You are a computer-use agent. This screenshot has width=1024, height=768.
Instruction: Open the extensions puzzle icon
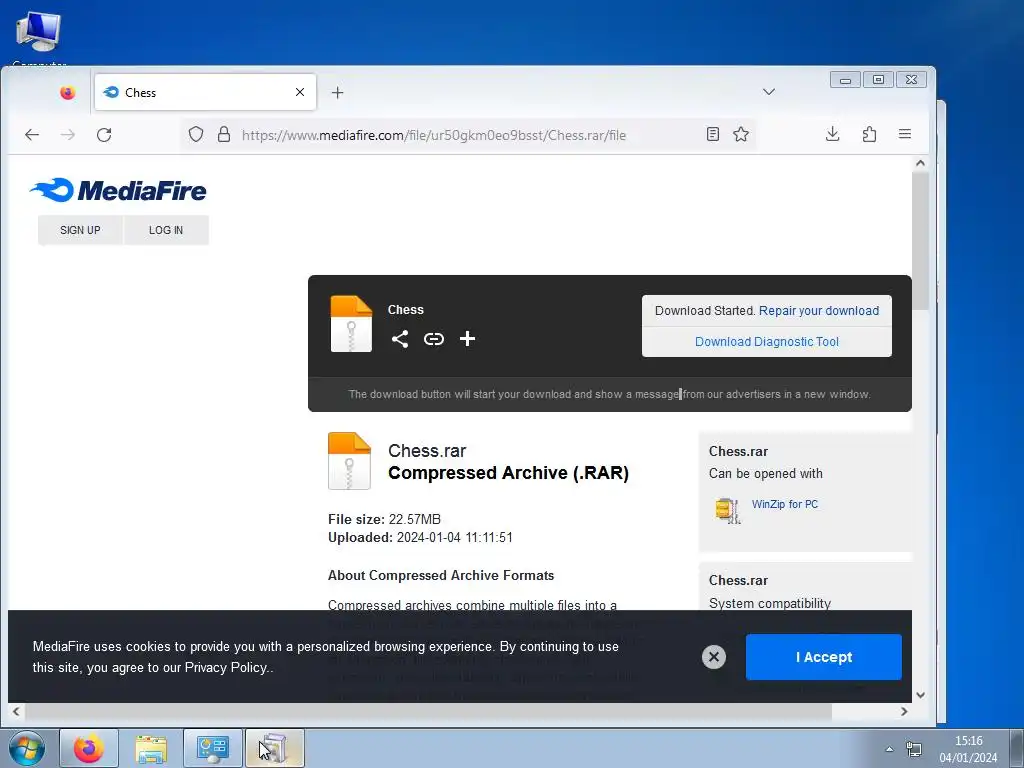(869, 134)
